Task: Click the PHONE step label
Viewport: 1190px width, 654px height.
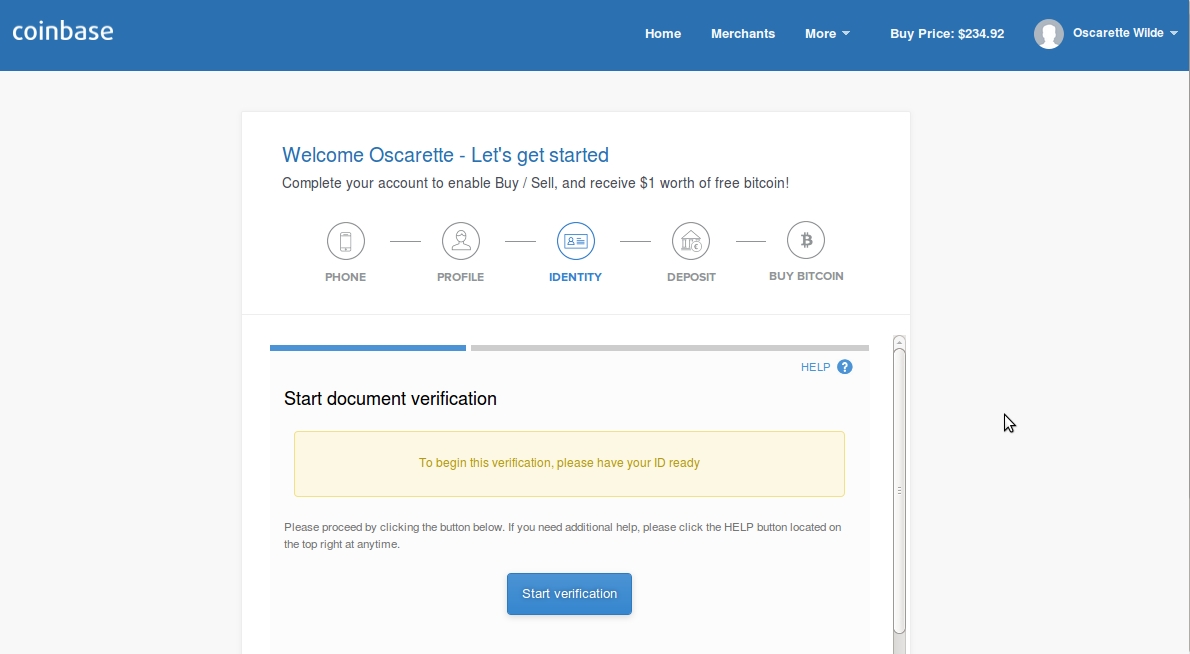Action: pyautogui.click(x=345, y=277)
